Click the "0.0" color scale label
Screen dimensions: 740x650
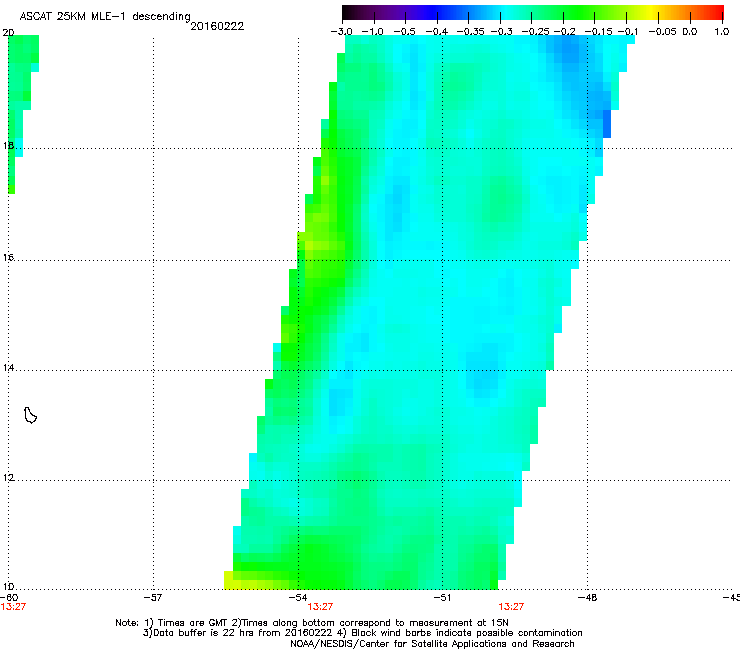point(690,32)
